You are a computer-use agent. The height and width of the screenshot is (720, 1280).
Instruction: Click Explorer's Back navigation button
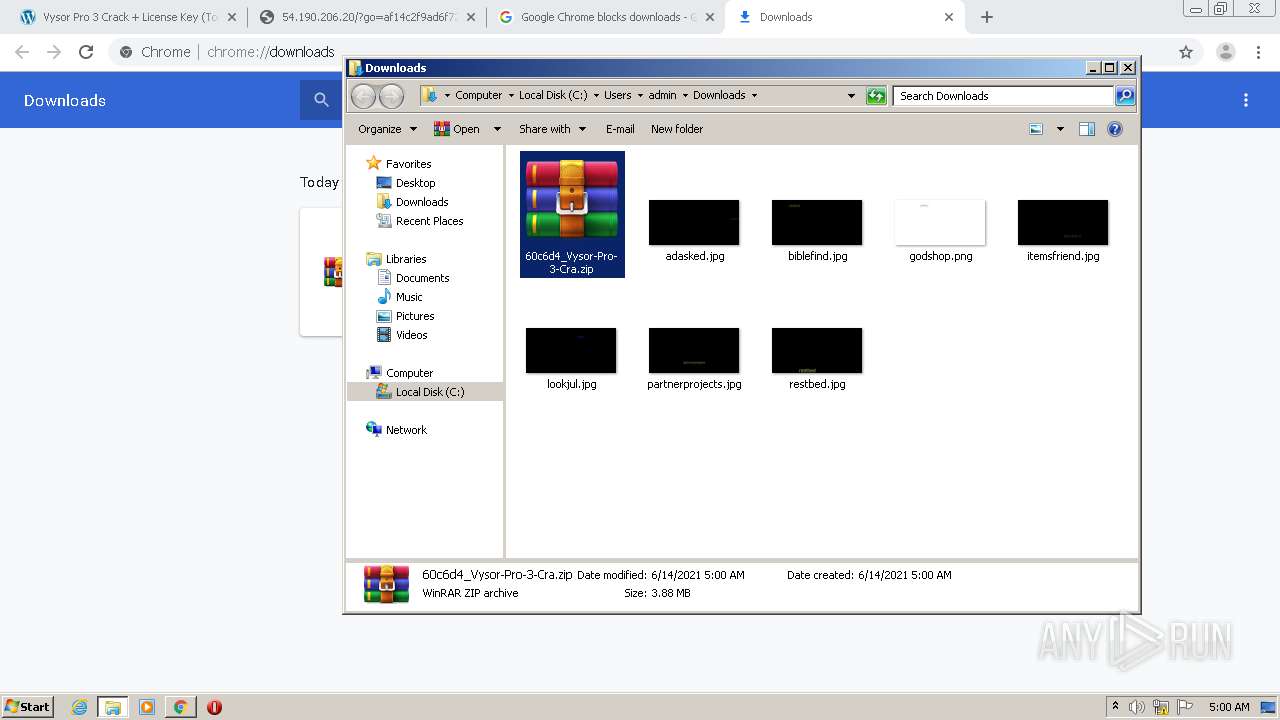pyautogui.click(x=363, y=96)
